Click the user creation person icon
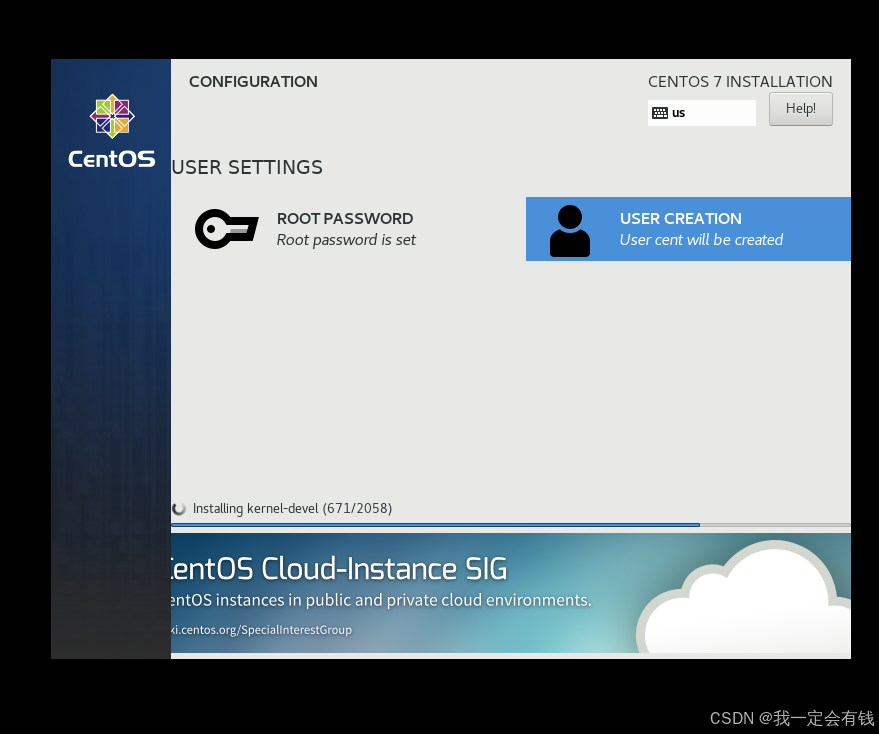This screenshot has height=734, width=879. click(x=570, y=231)
